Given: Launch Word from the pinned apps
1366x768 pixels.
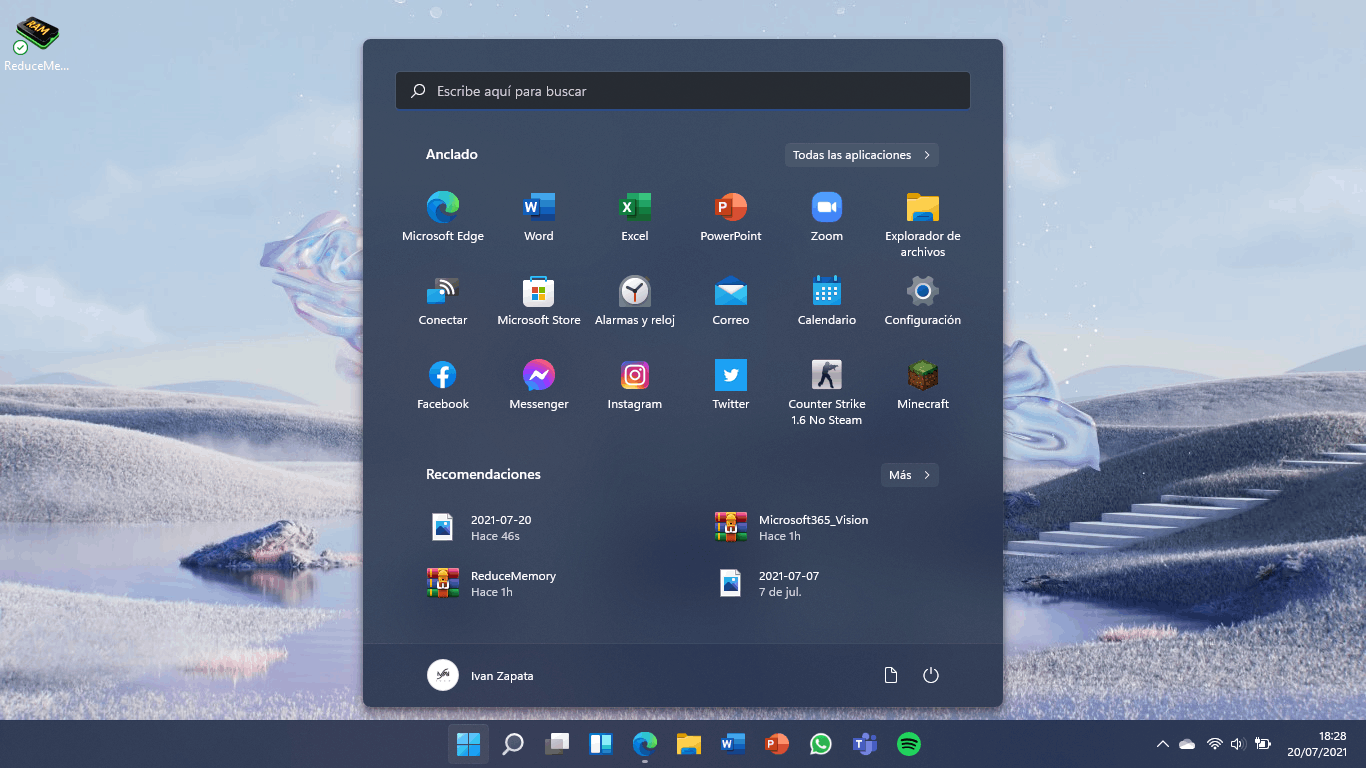Looking at the screenshot, I should click(x=539, y=217).
